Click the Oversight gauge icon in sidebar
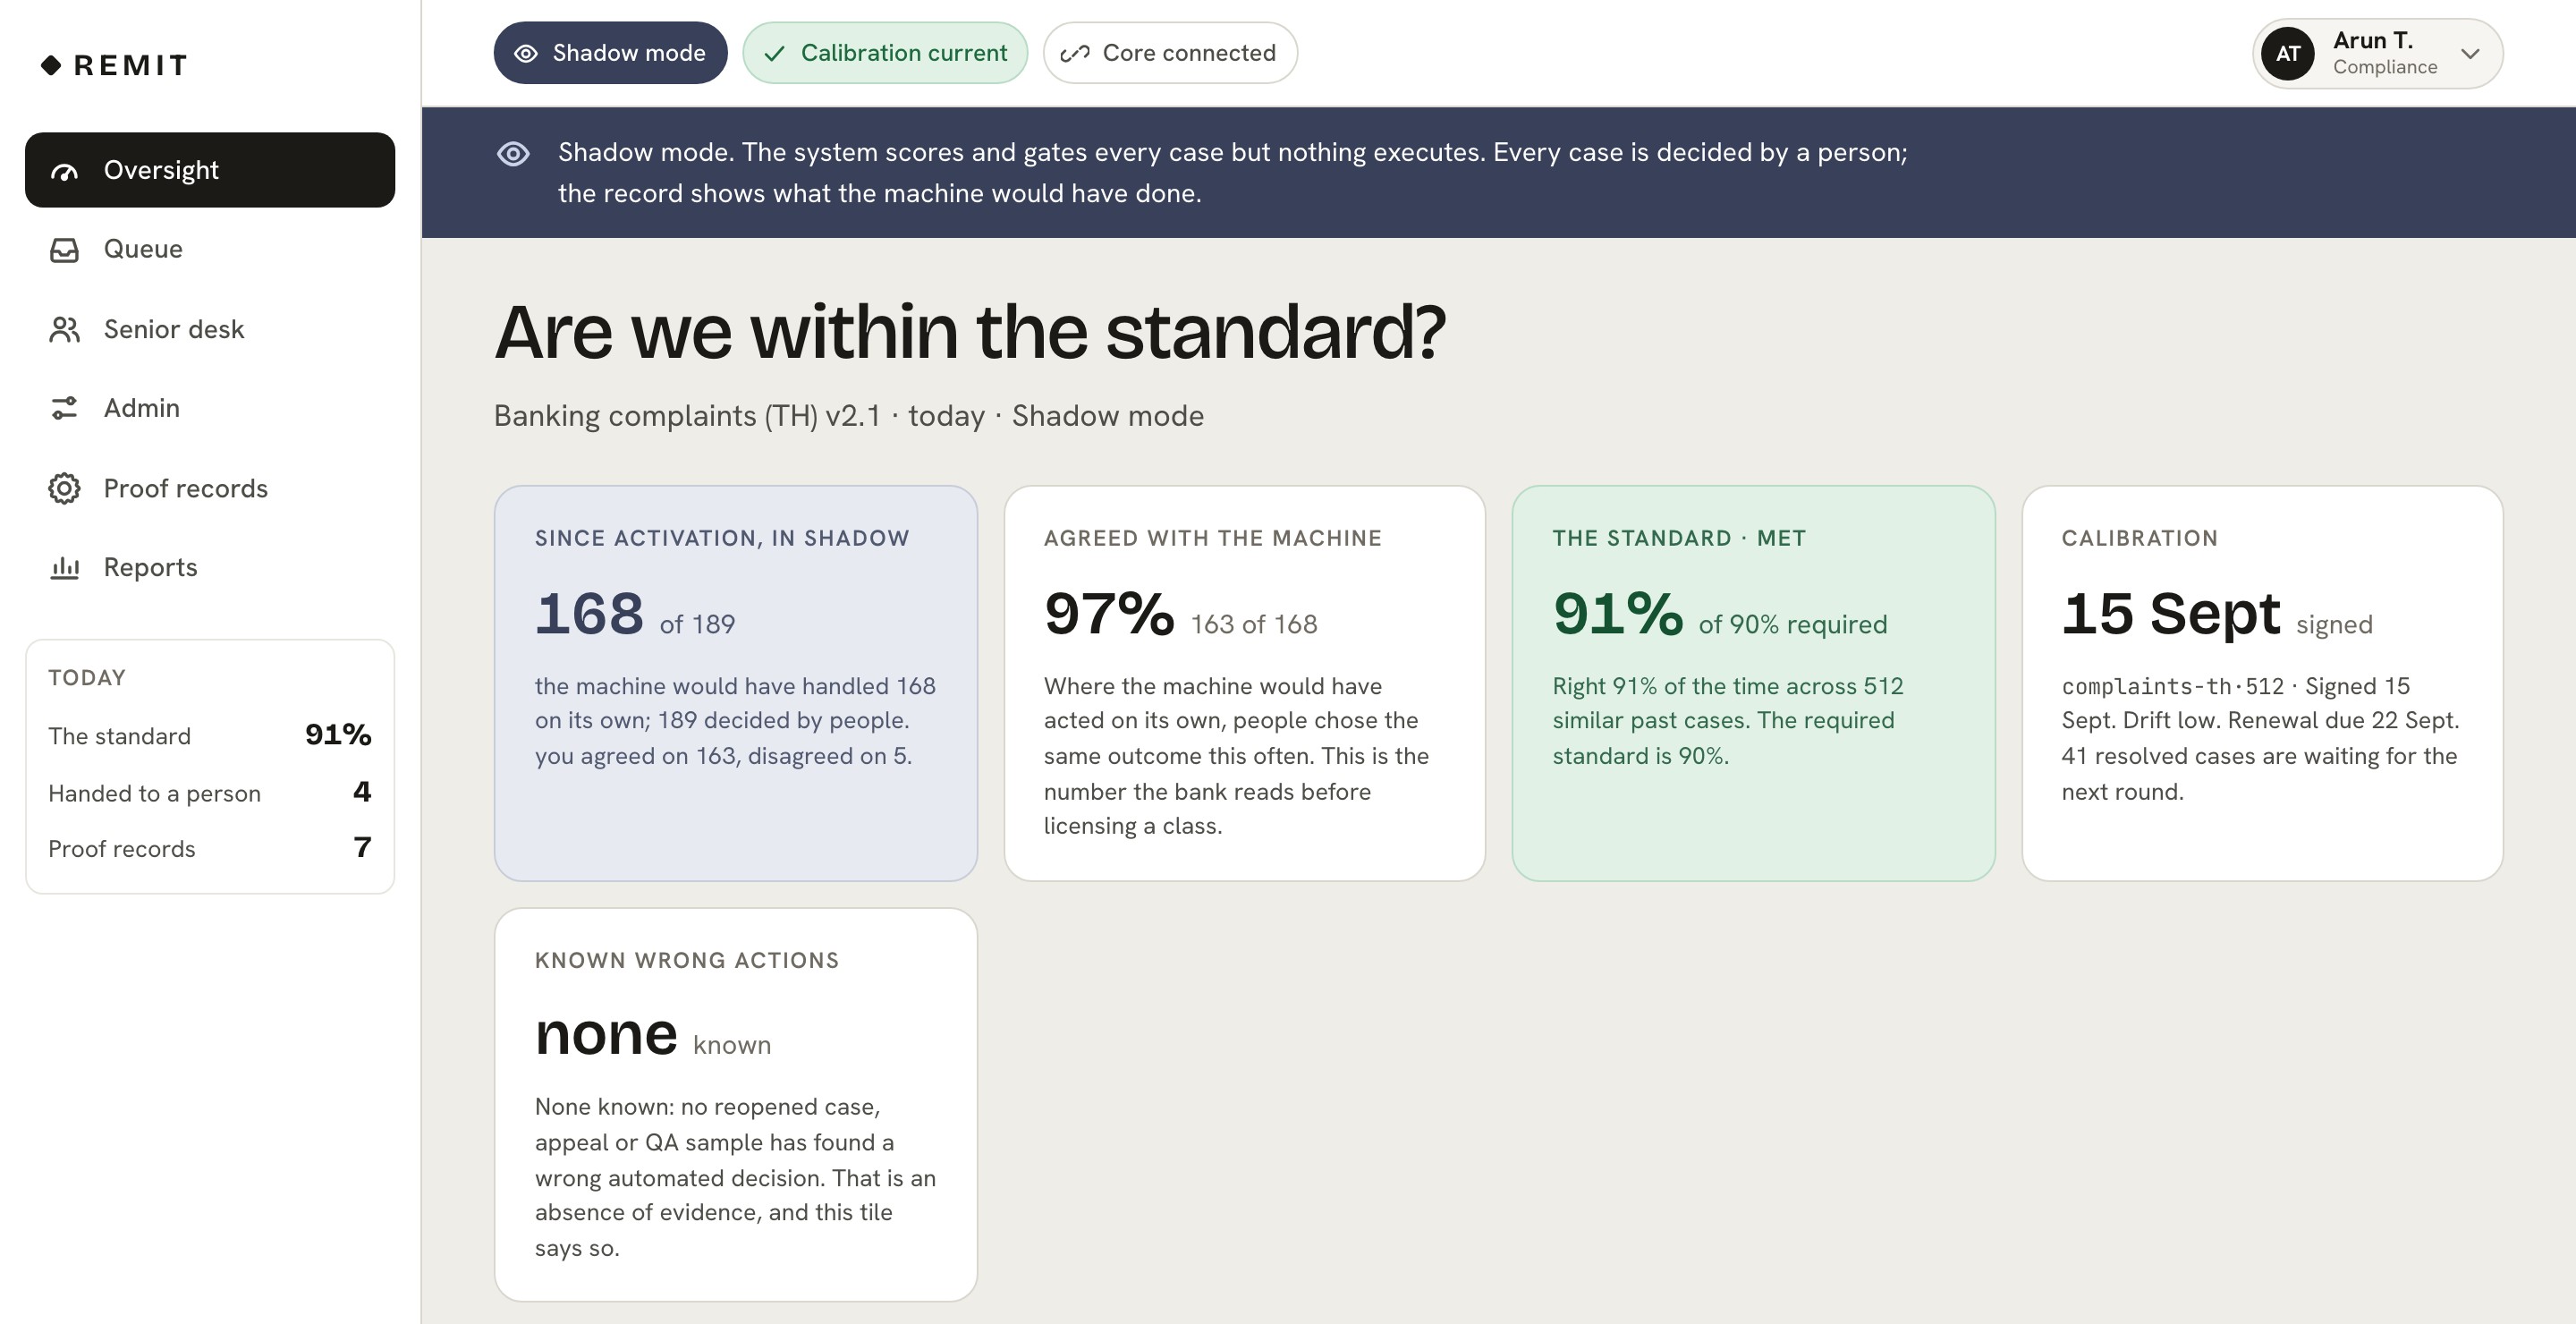This screenshot has height=1324, width=2576. coord(64,171)
